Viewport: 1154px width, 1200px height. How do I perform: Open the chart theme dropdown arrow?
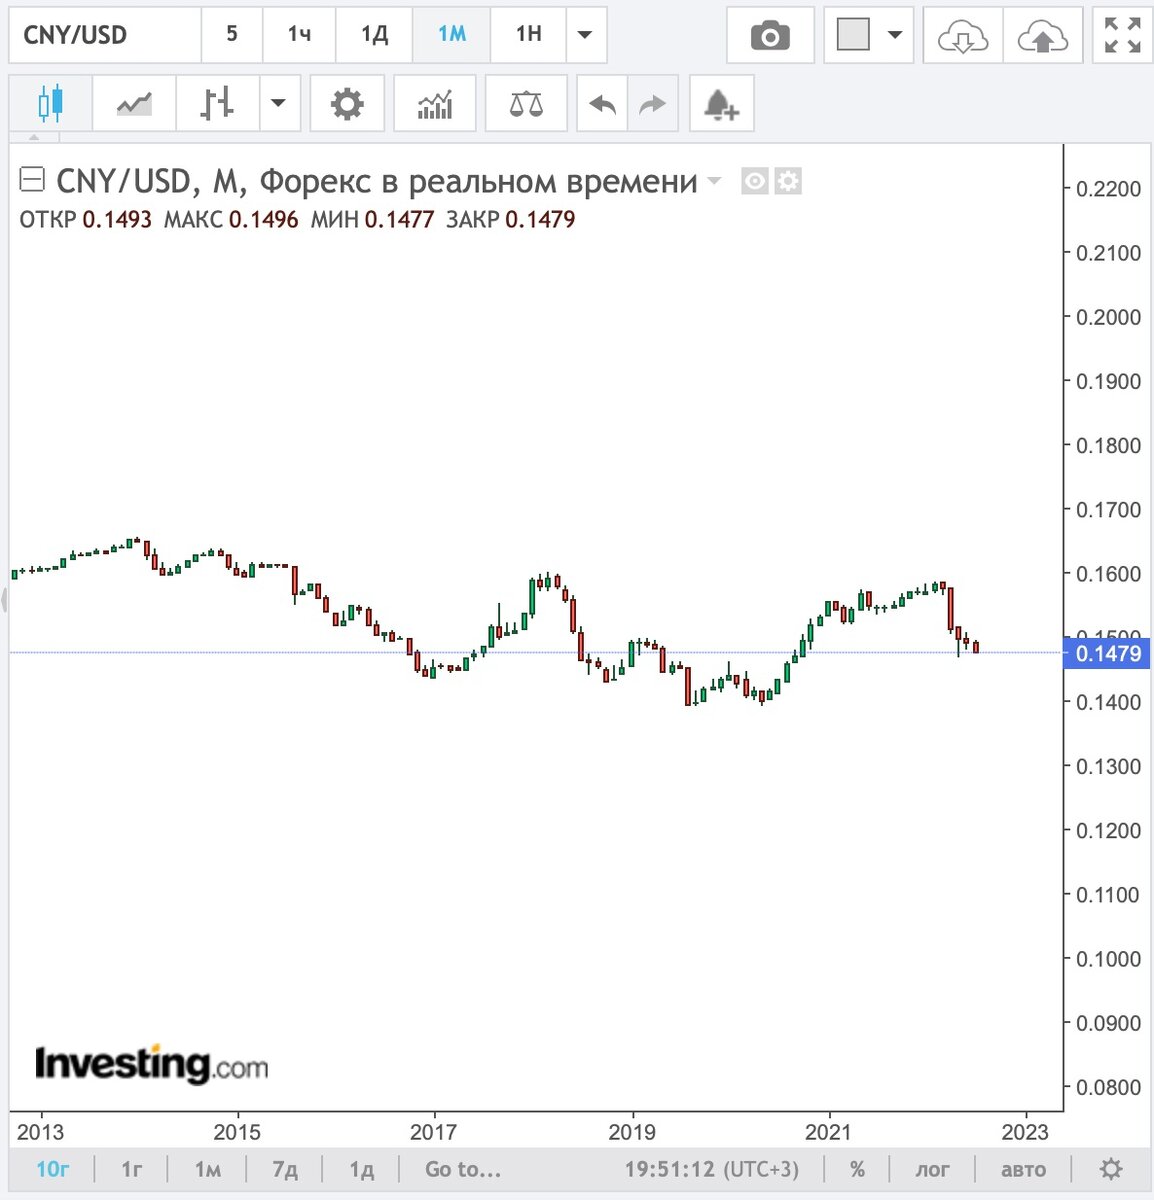pos(895,35)
